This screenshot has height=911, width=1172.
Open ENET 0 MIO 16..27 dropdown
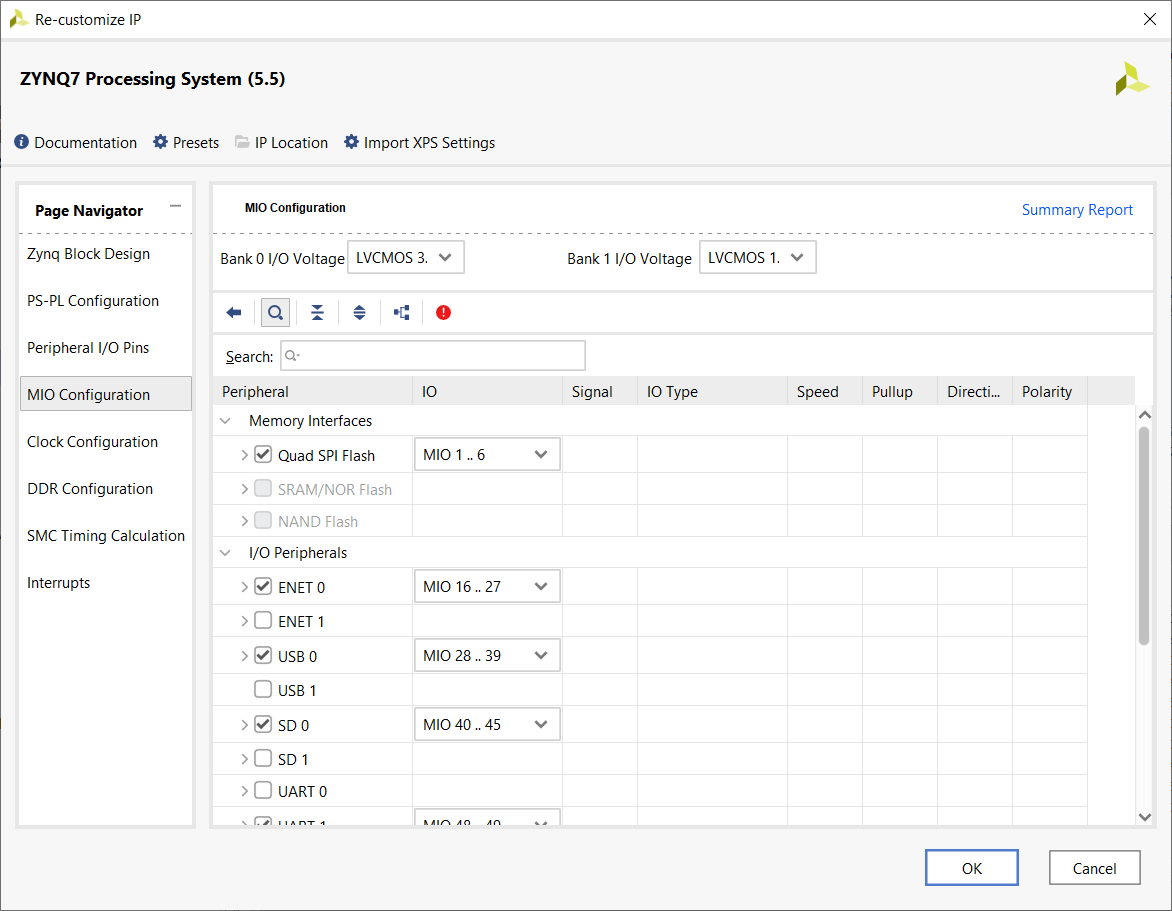pos(487,587)
